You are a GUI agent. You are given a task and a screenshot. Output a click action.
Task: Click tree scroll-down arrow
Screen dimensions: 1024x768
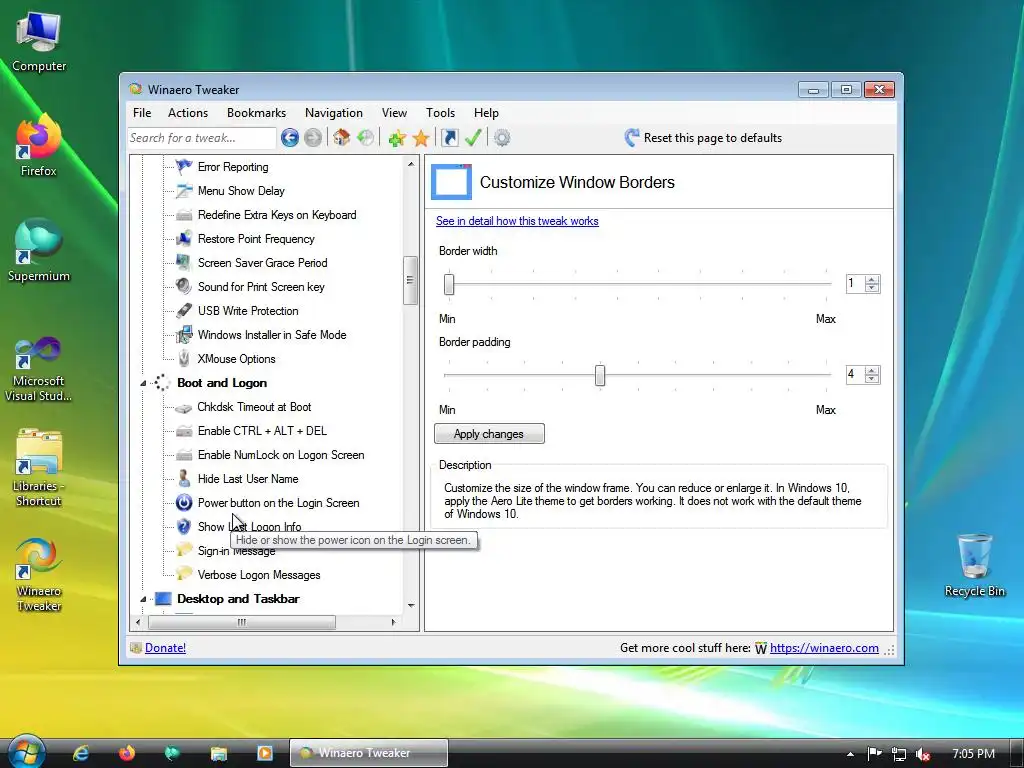pos(411,605)
